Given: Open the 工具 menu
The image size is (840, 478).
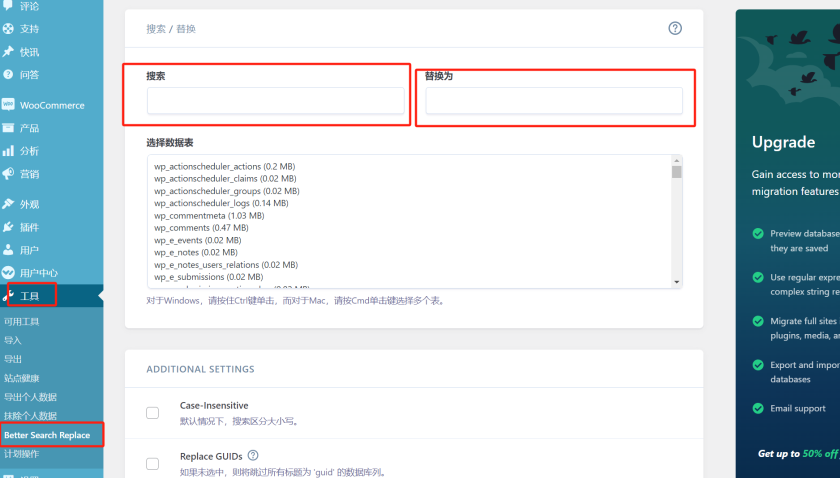Looking at the screenshot, I should tap(29, 296).
